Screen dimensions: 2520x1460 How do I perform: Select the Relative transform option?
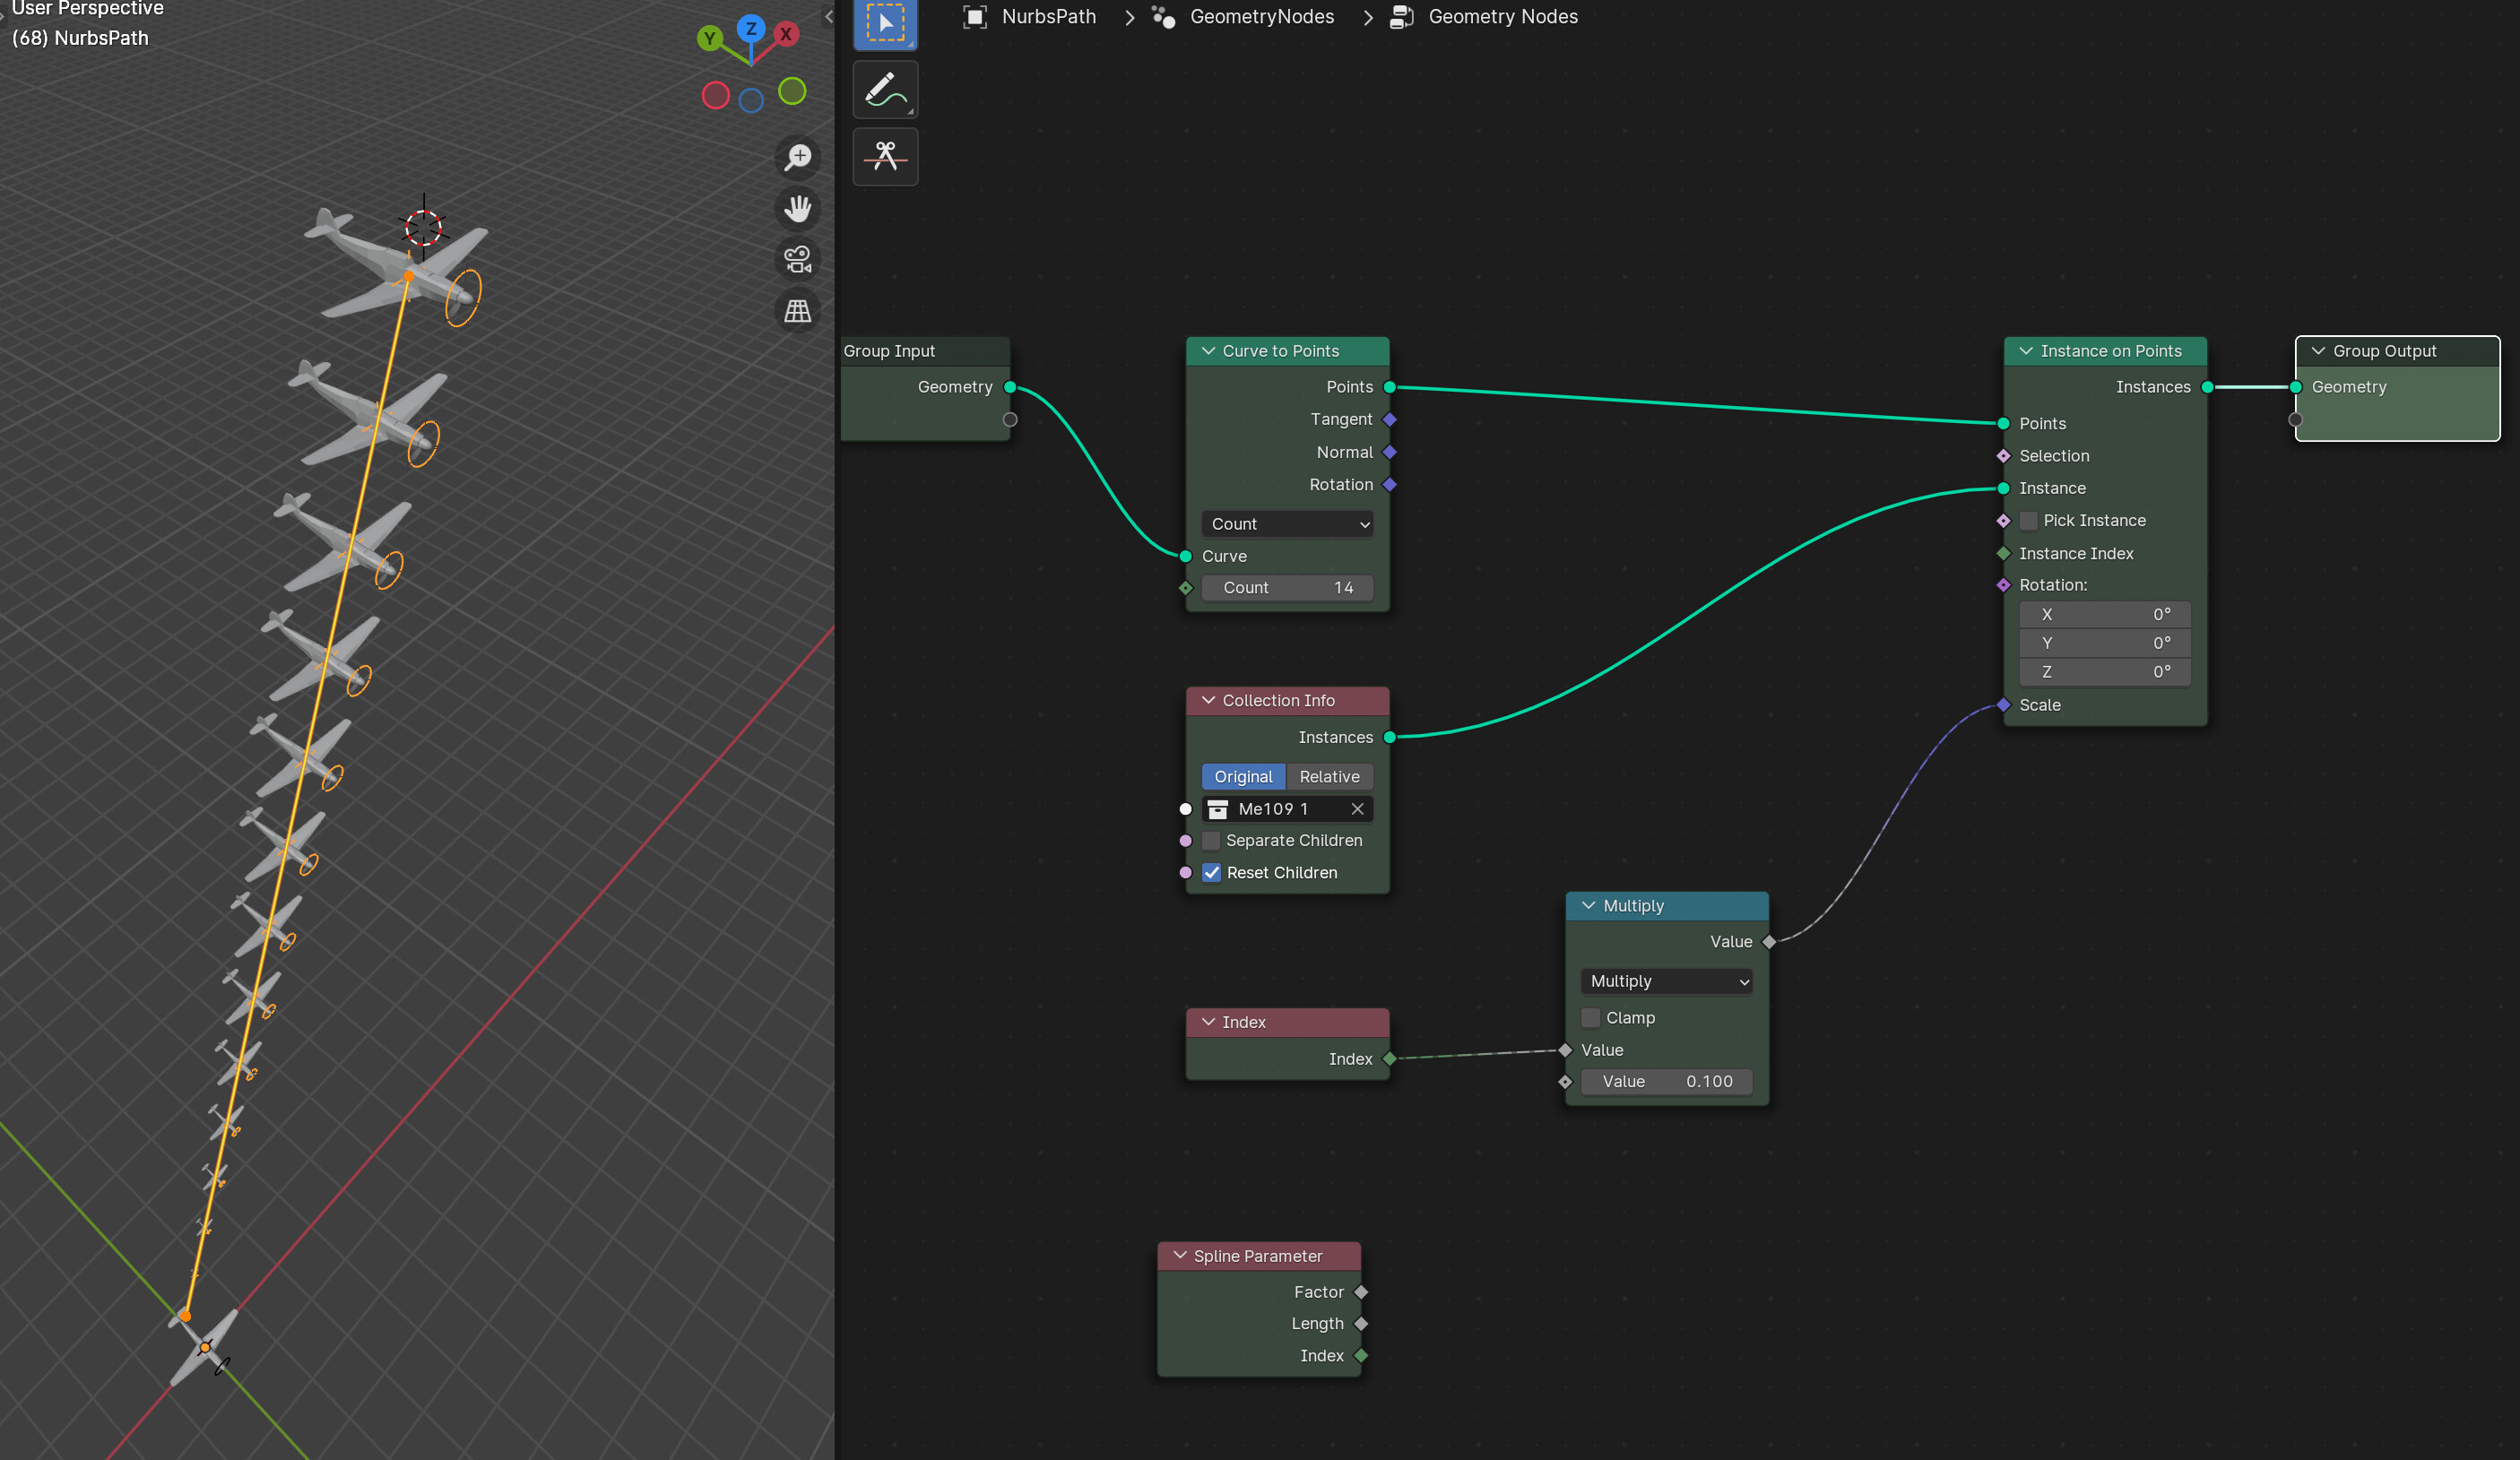tap(1329, 777)
